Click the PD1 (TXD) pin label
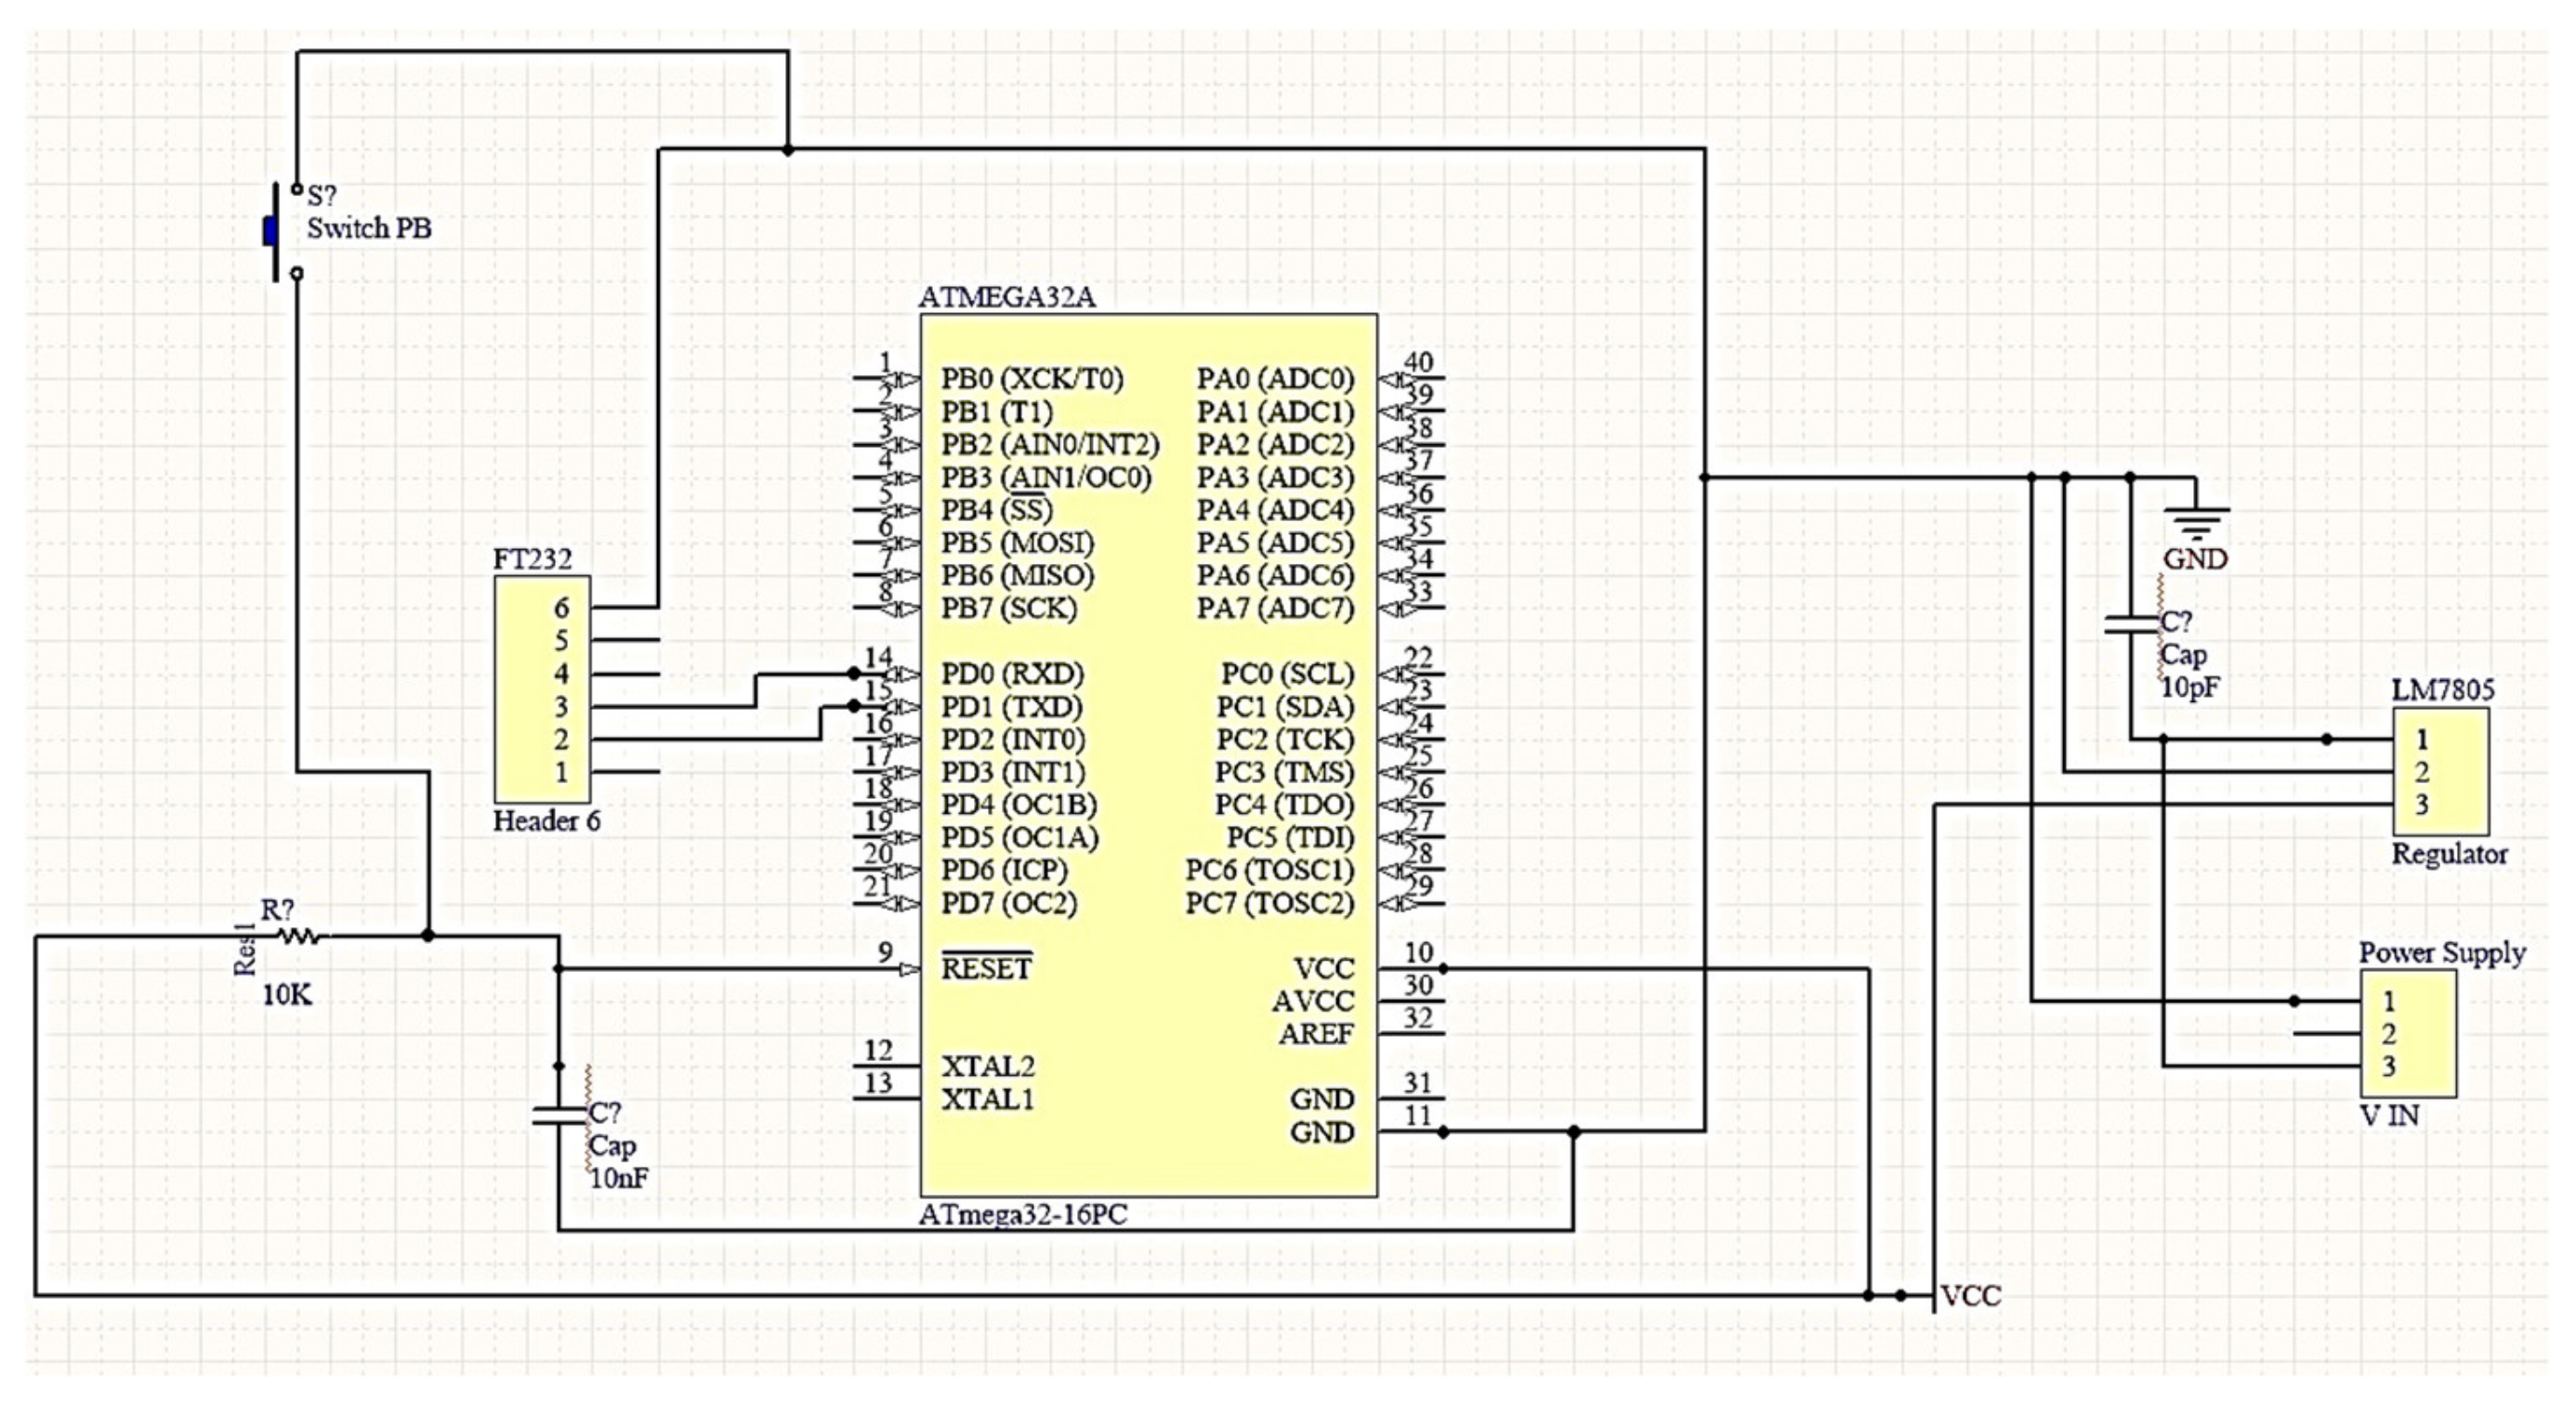 tap(1011, 707)
